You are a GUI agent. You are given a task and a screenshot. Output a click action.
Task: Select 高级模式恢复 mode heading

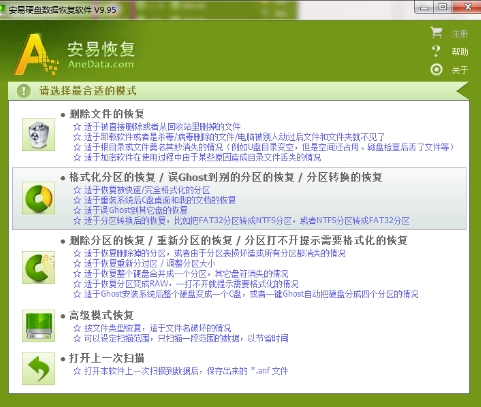click(x=101, y=315)
